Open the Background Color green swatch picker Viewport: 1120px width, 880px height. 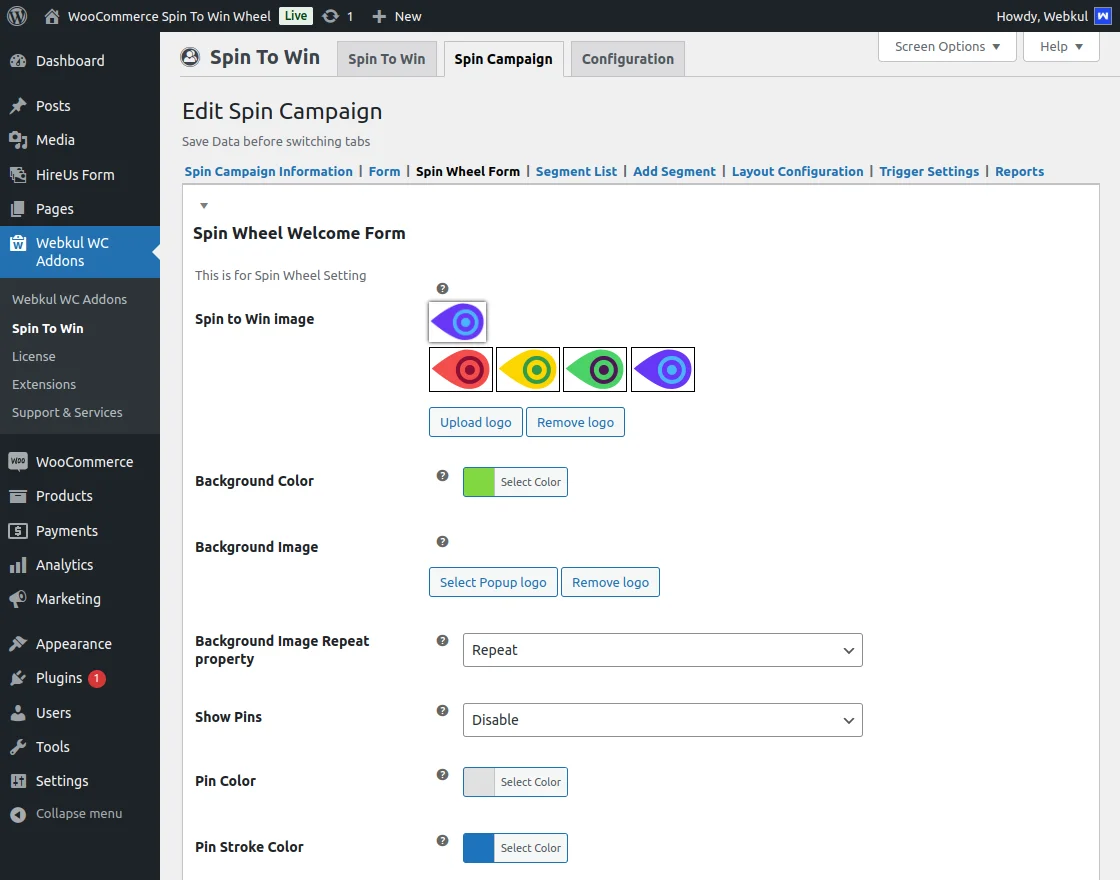click(479, 482)
